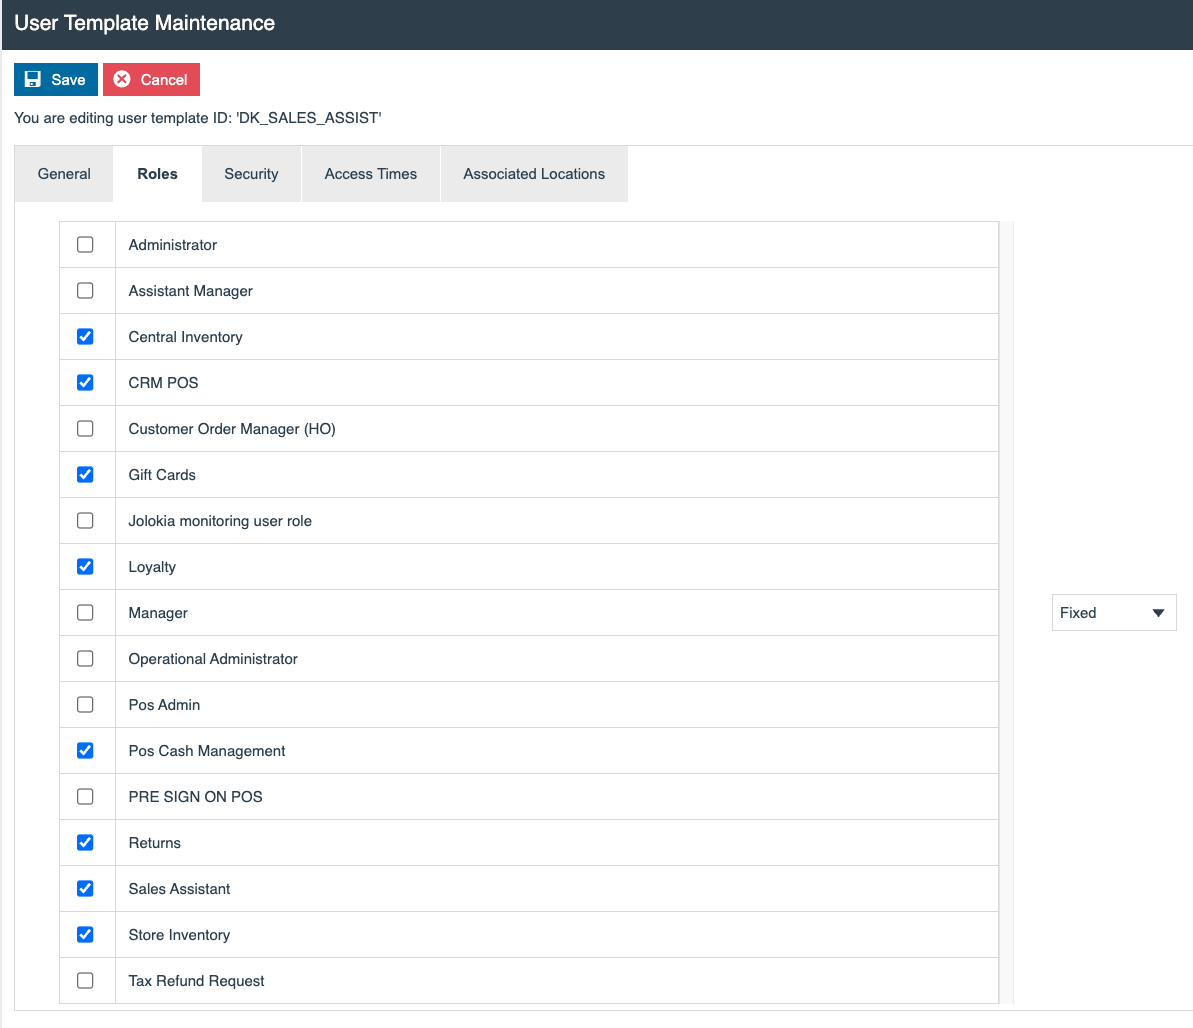
Task: Click the Operational Administrator text
Action: 213,659
